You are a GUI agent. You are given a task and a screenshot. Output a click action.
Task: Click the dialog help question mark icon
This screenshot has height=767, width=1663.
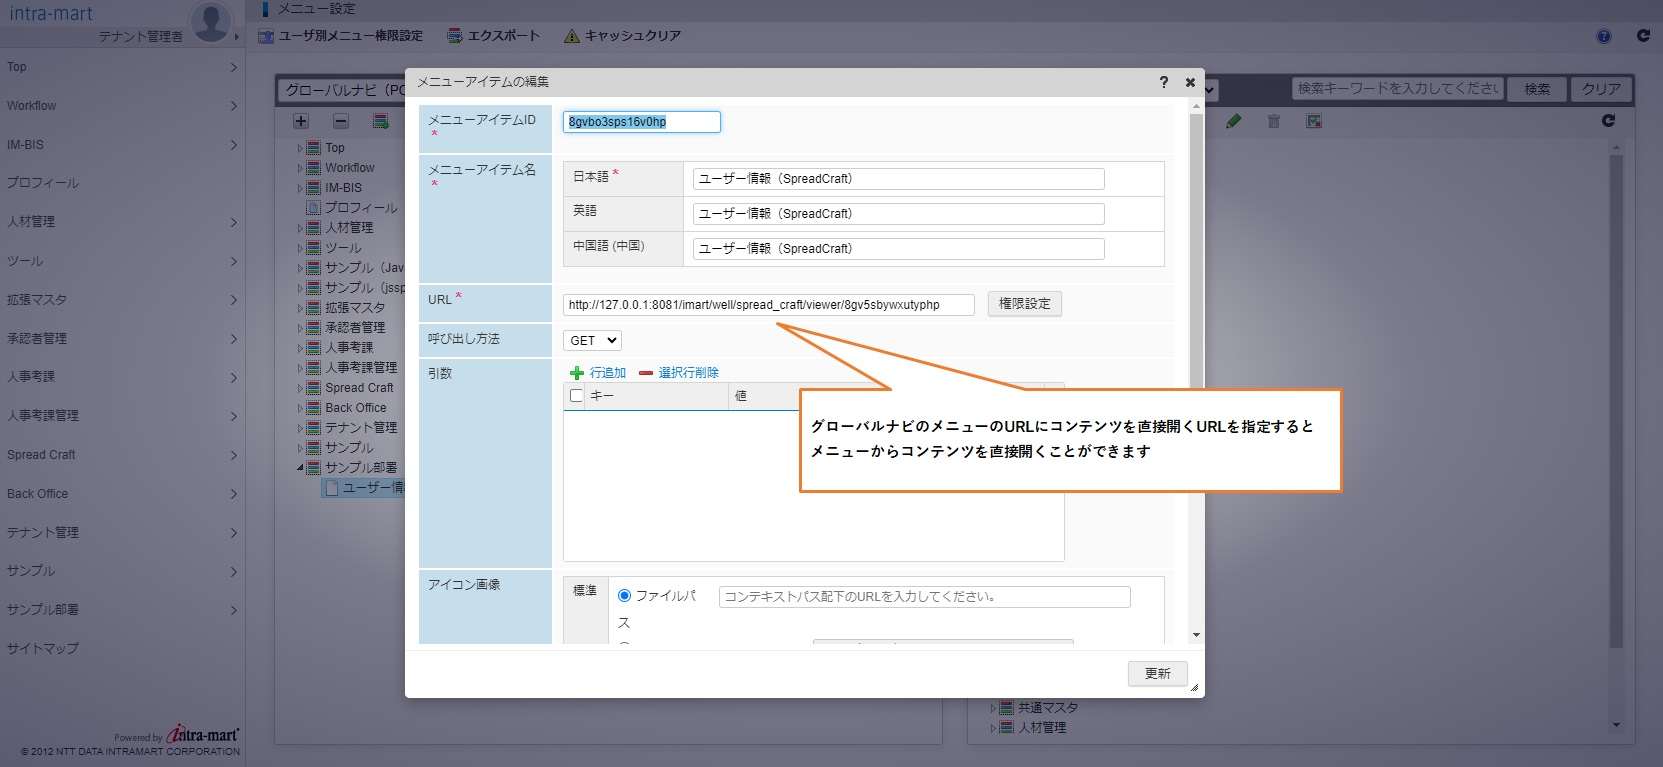pyautogui.click(x=1163, y=82)
